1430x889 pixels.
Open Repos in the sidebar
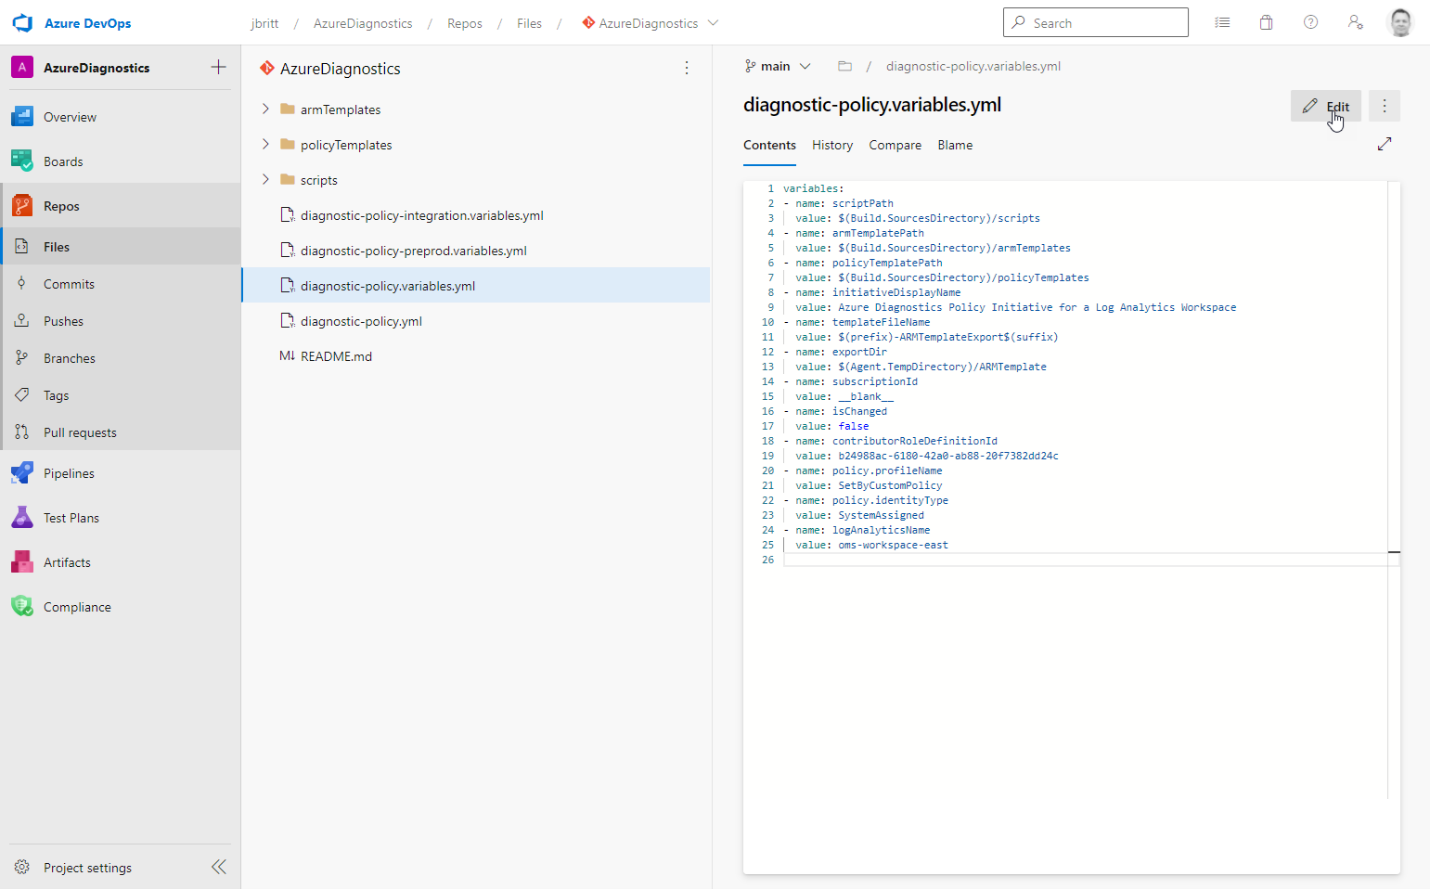120,206
